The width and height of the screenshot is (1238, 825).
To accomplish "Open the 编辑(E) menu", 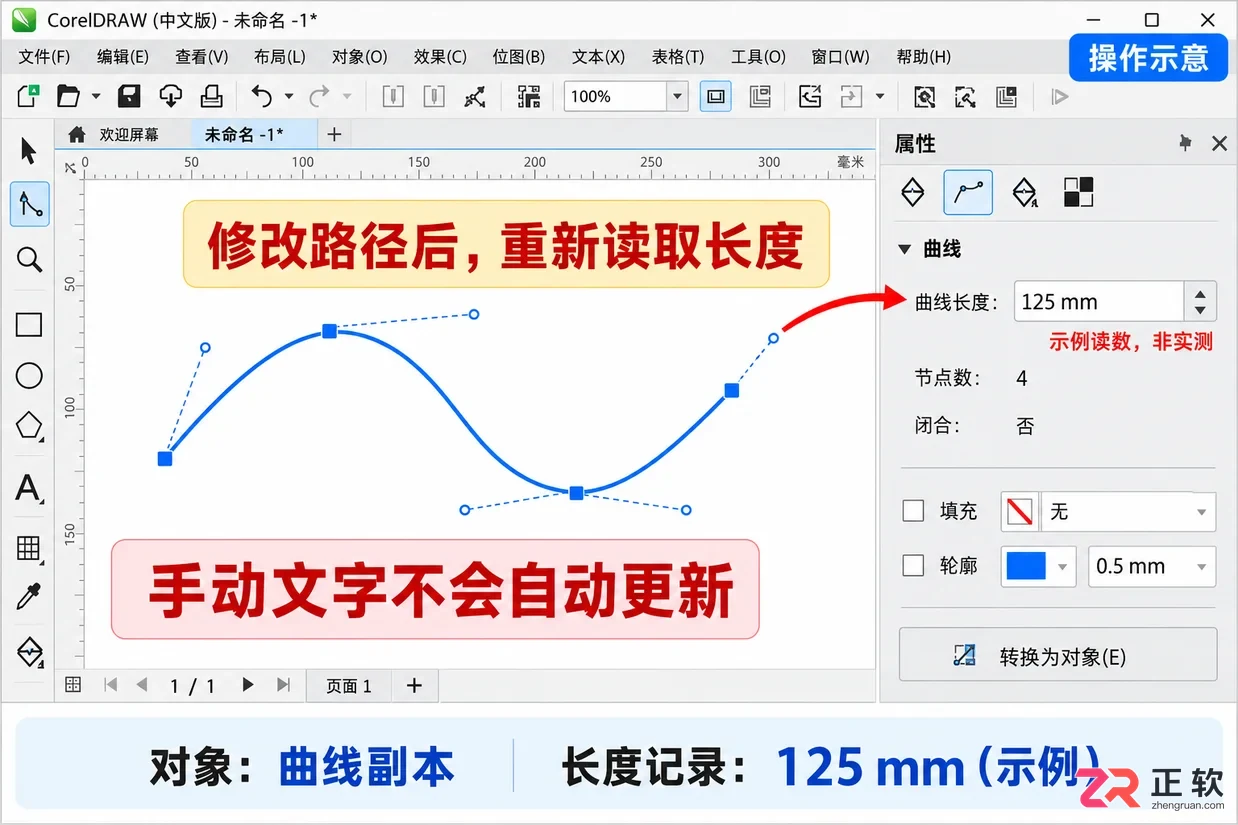I will point(123,57).
